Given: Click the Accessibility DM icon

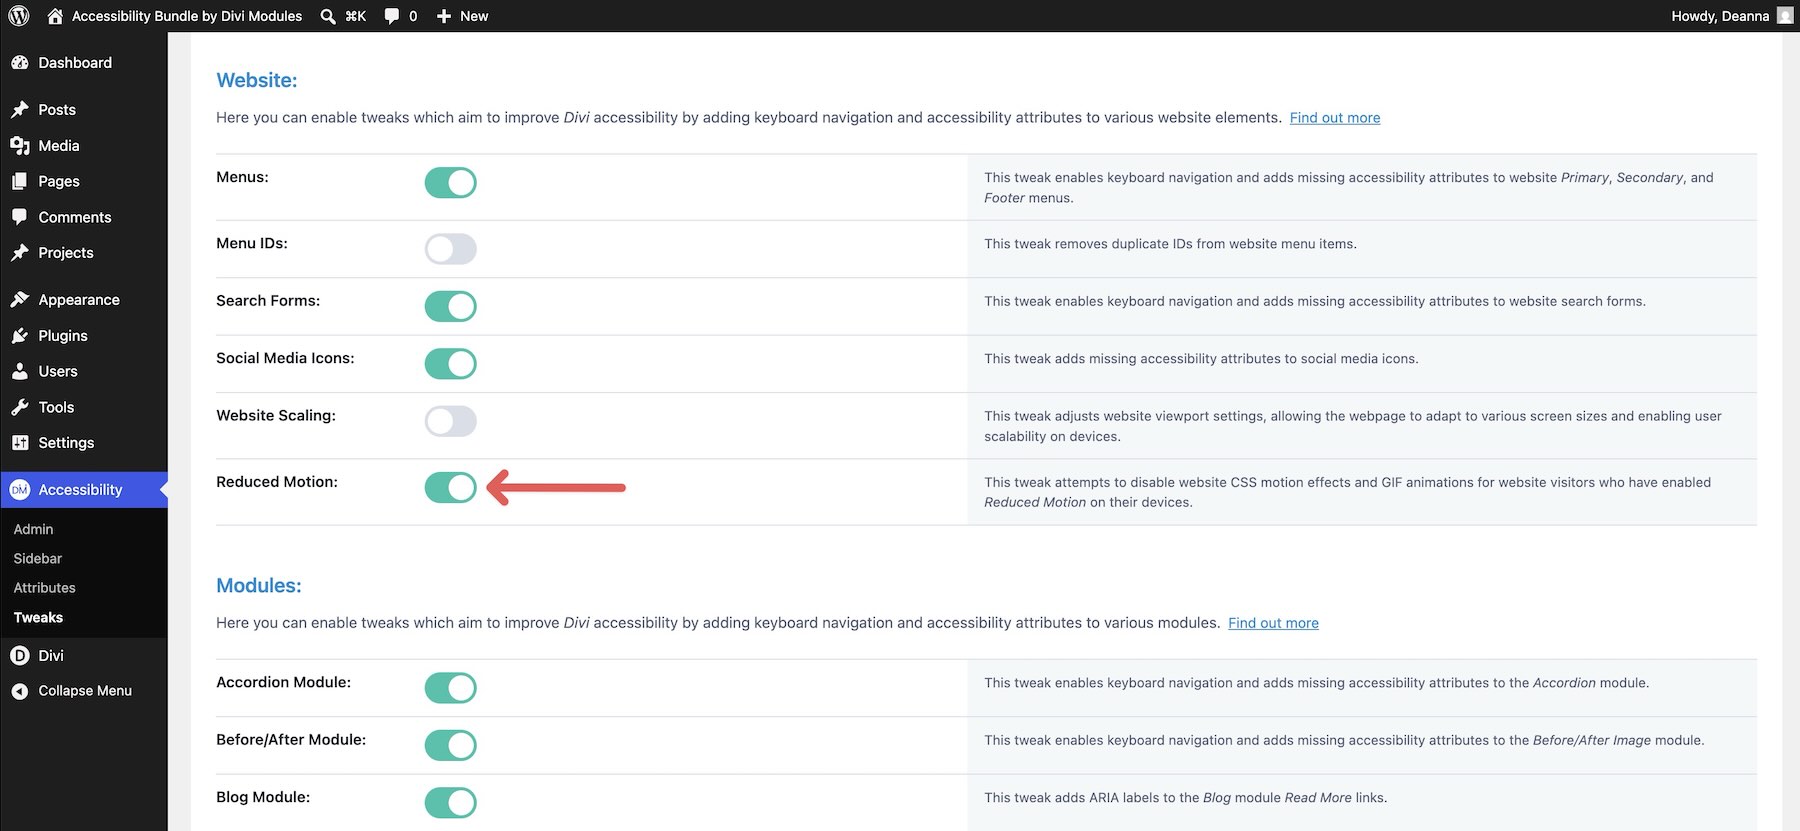Looking at the screenshot, I should pyautogui.click(x=20, y=490).
